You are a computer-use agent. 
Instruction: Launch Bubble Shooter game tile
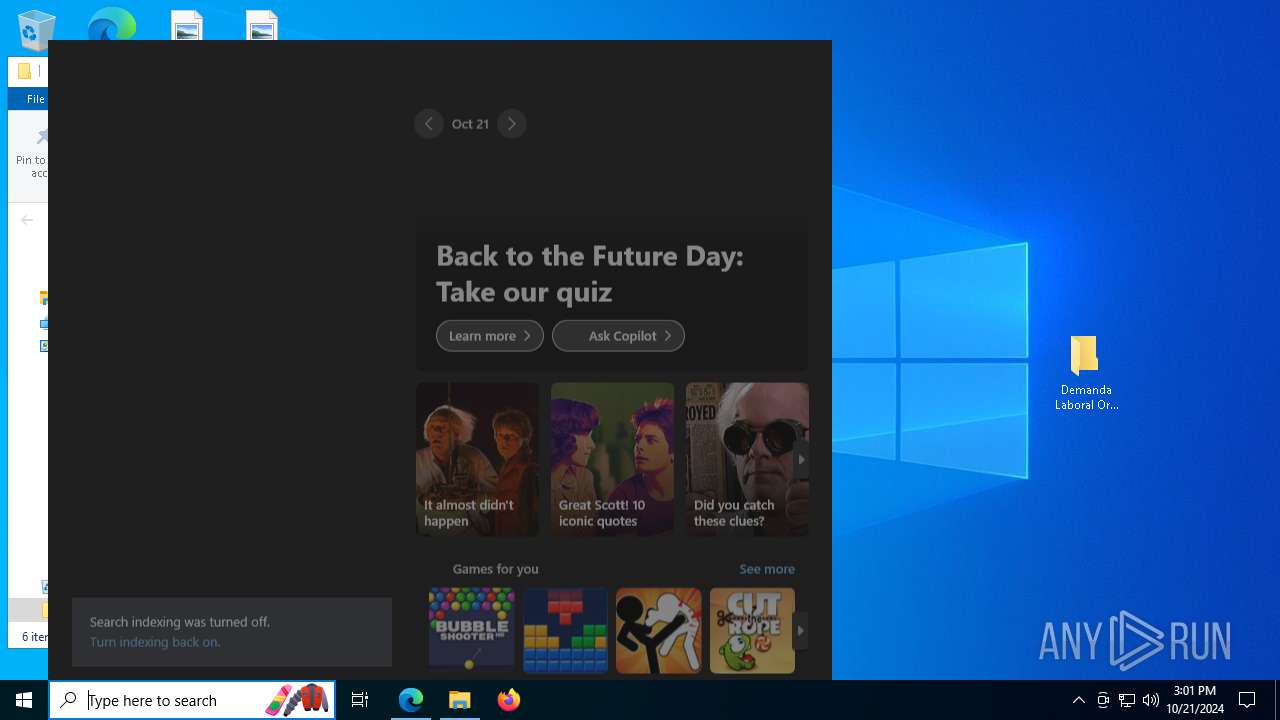tap(472, 630)
